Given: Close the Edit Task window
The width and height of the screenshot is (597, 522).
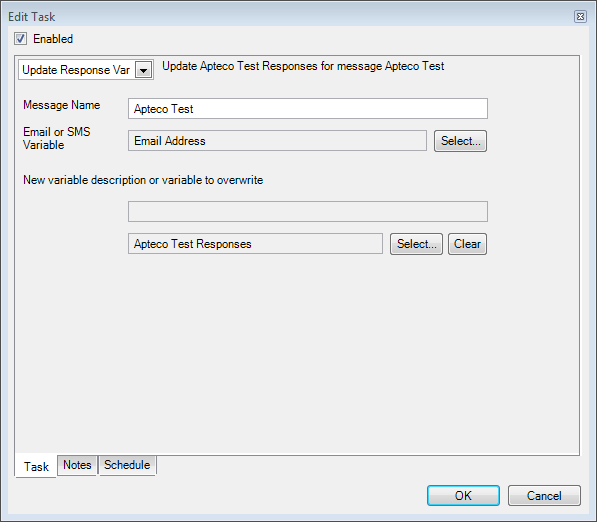Looking at the screenshot, I should click(x=580, y=17).
